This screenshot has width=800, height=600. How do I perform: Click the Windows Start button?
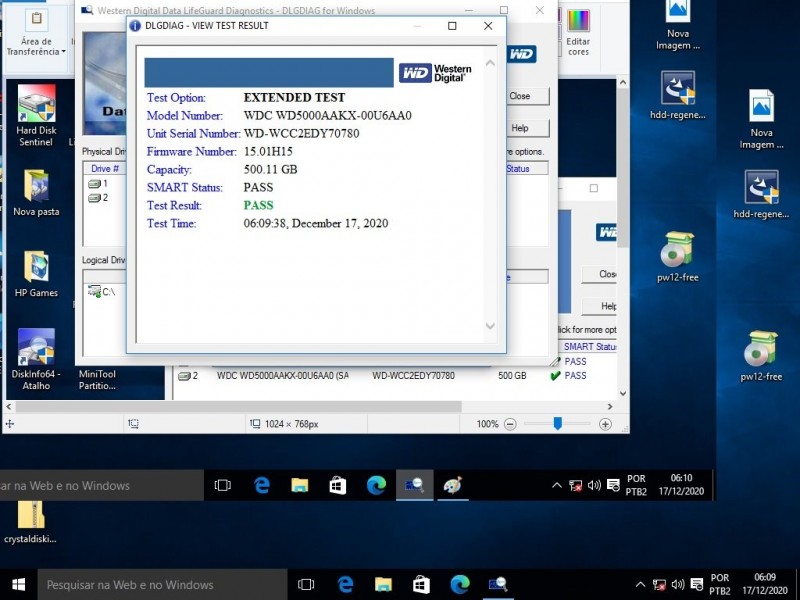pos(19,585)
